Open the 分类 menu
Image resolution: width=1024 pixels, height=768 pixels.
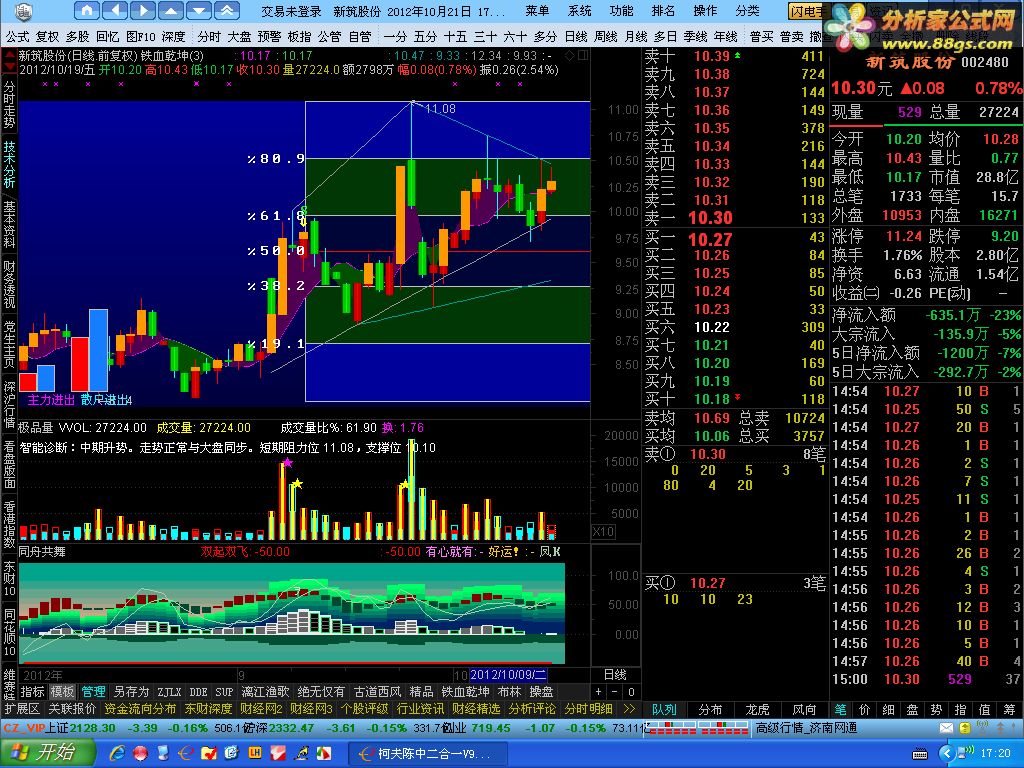tap(748, 11)
